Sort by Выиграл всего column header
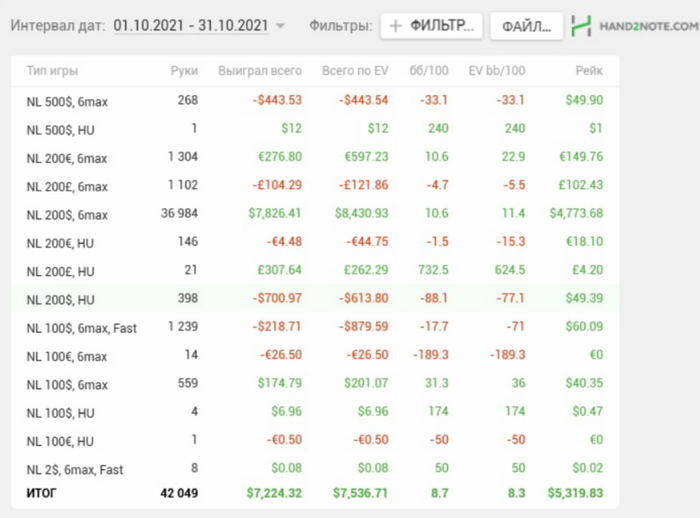700x518 pixels. [x=260, y=71]
